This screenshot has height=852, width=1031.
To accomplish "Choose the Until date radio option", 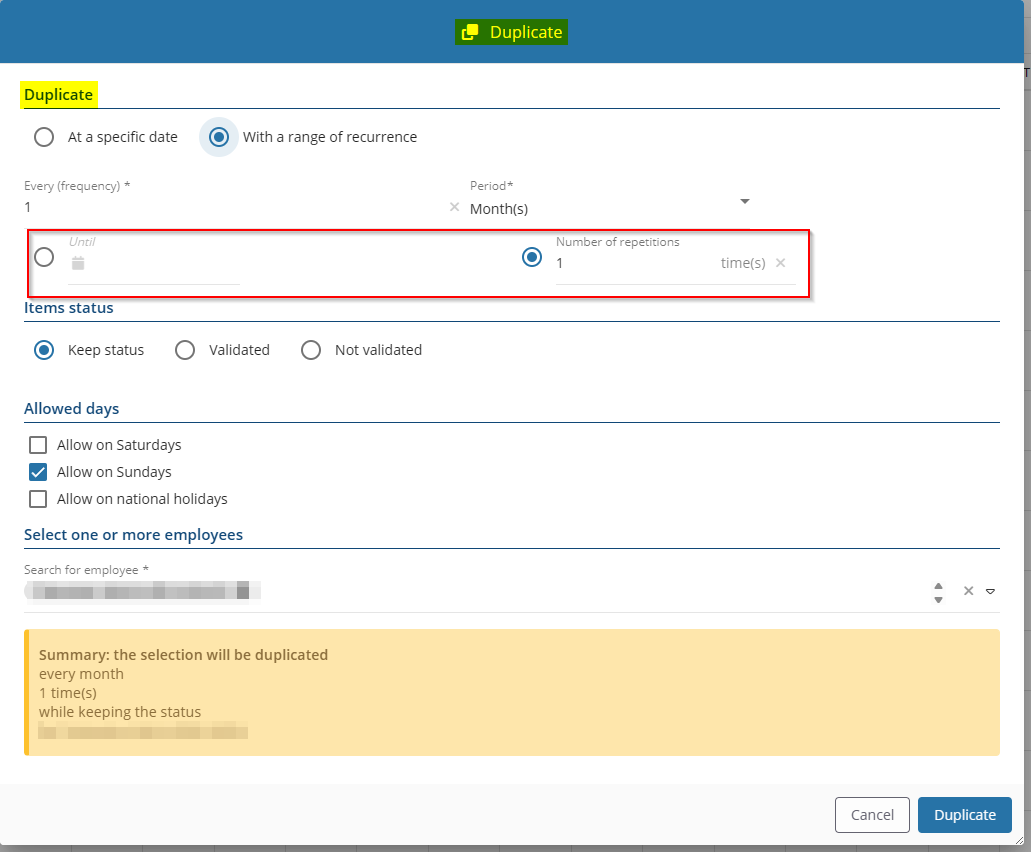I will click(44, 257).
